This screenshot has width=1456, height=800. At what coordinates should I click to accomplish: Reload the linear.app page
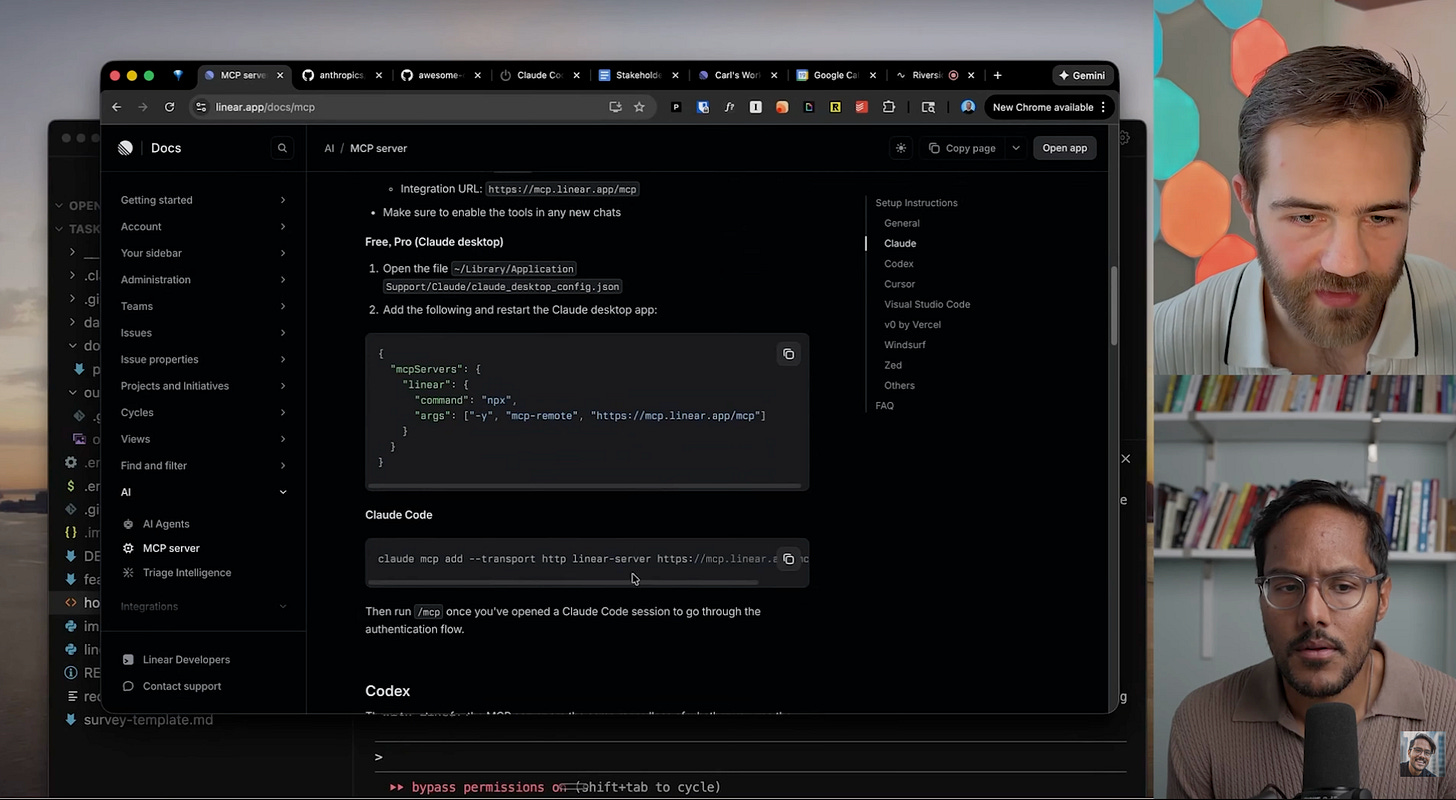pos(169,107)
